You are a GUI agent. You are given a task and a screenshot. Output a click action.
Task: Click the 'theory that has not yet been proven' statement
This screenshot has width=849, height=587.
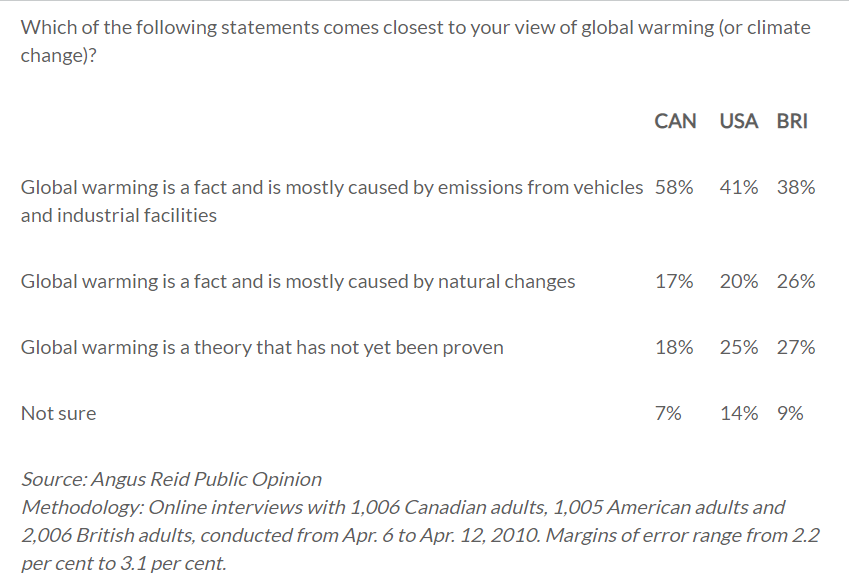click(262, 347)
